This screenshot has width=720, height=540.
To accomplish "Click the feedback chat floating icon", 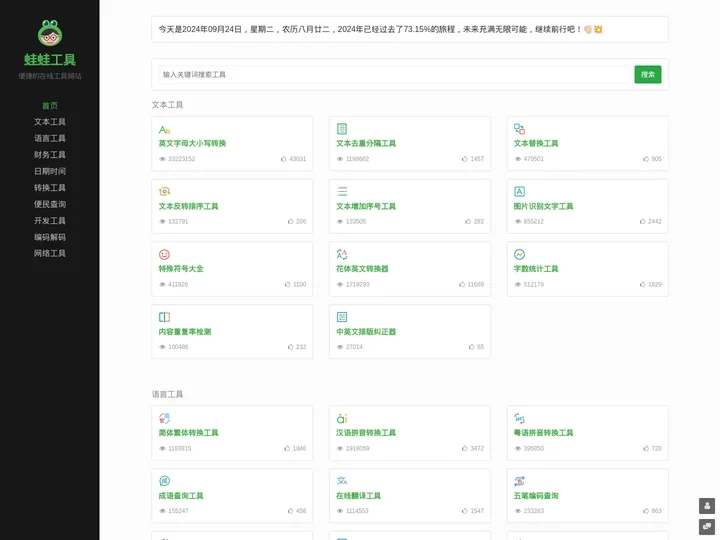I will [707, 526].
